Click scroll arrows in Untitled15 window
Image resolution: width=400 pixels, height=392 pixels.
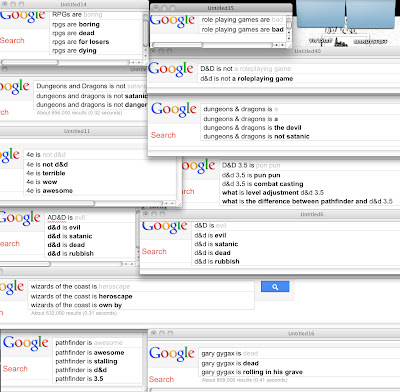pos(279,45)
